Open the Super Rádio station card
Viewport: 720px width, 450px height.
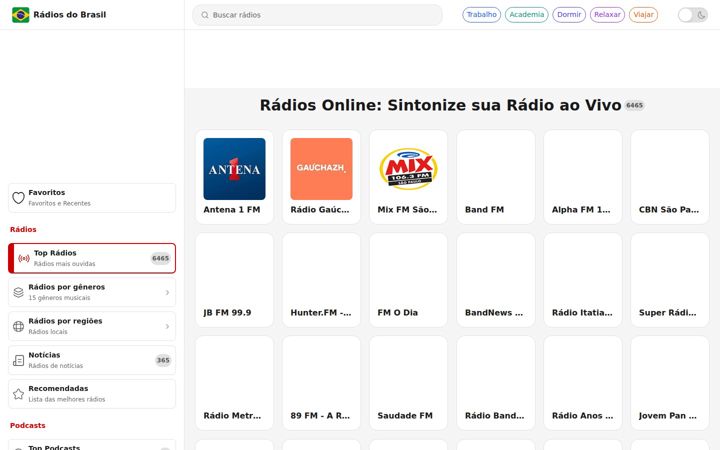coord(669,280)
